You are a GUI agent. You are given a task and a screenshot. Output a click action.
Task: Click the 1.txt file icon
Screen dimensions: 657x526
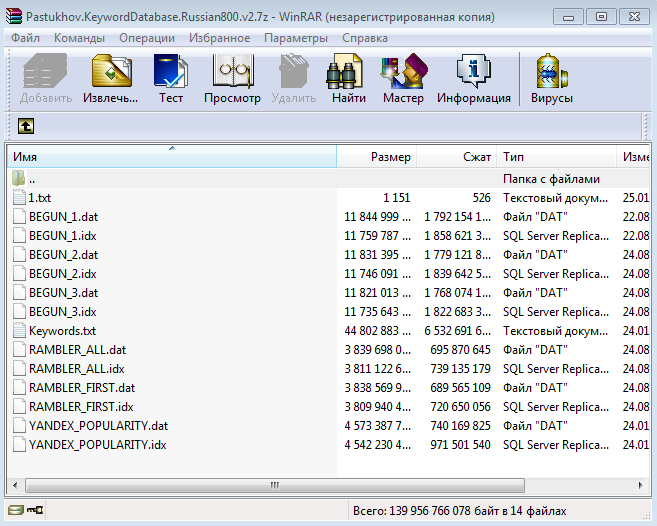[19, 197]
